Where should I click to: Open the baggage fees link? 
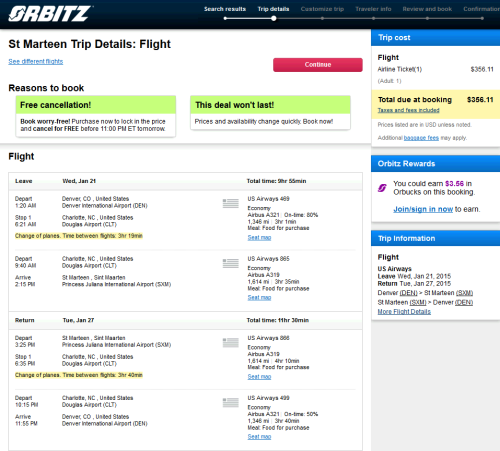[x=421, y=138]
